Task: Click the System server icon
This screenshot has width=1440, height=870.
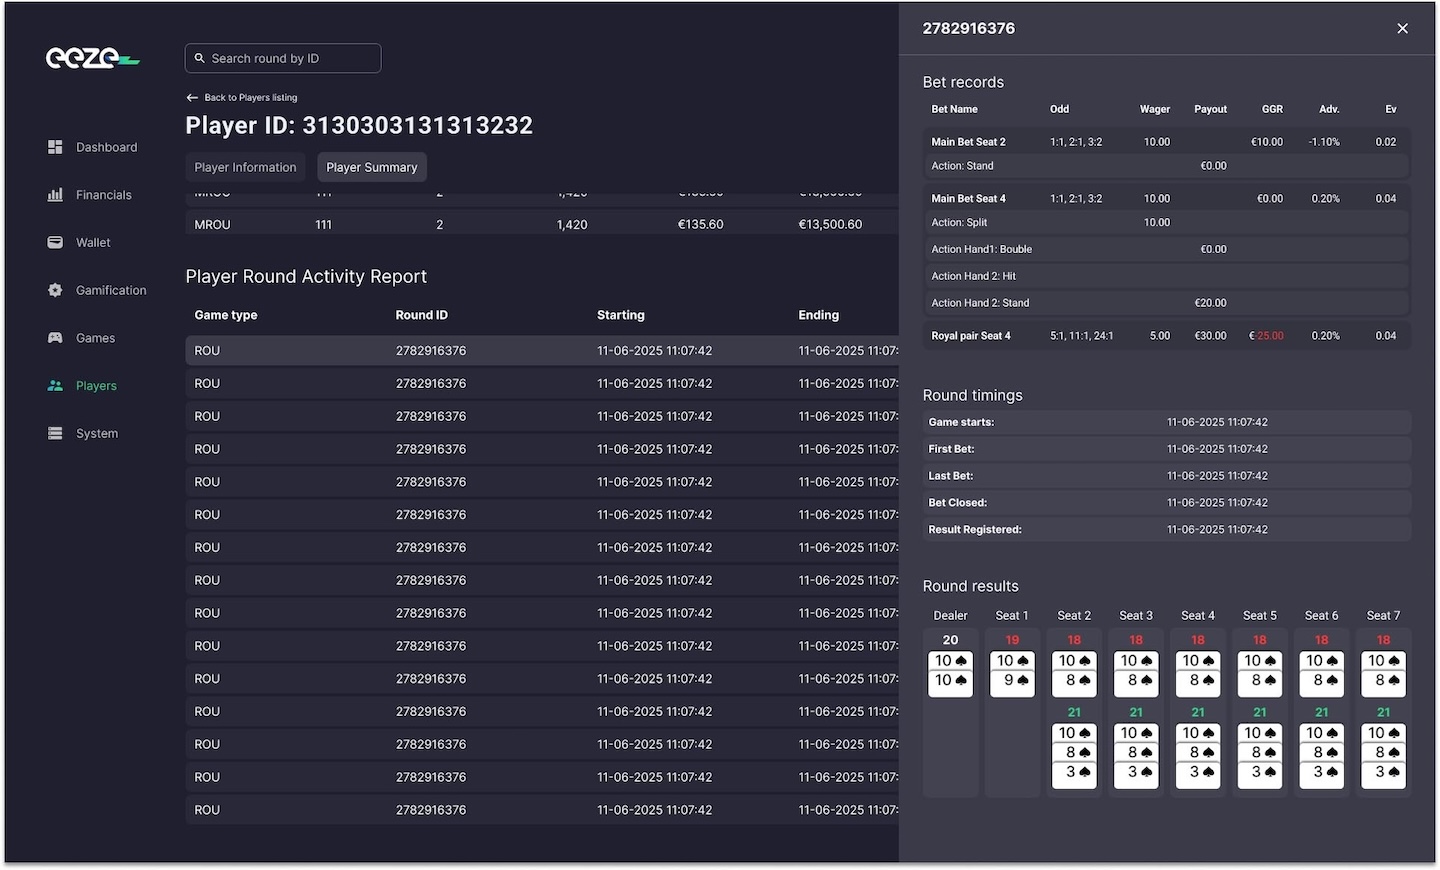Action: point(55,433)
